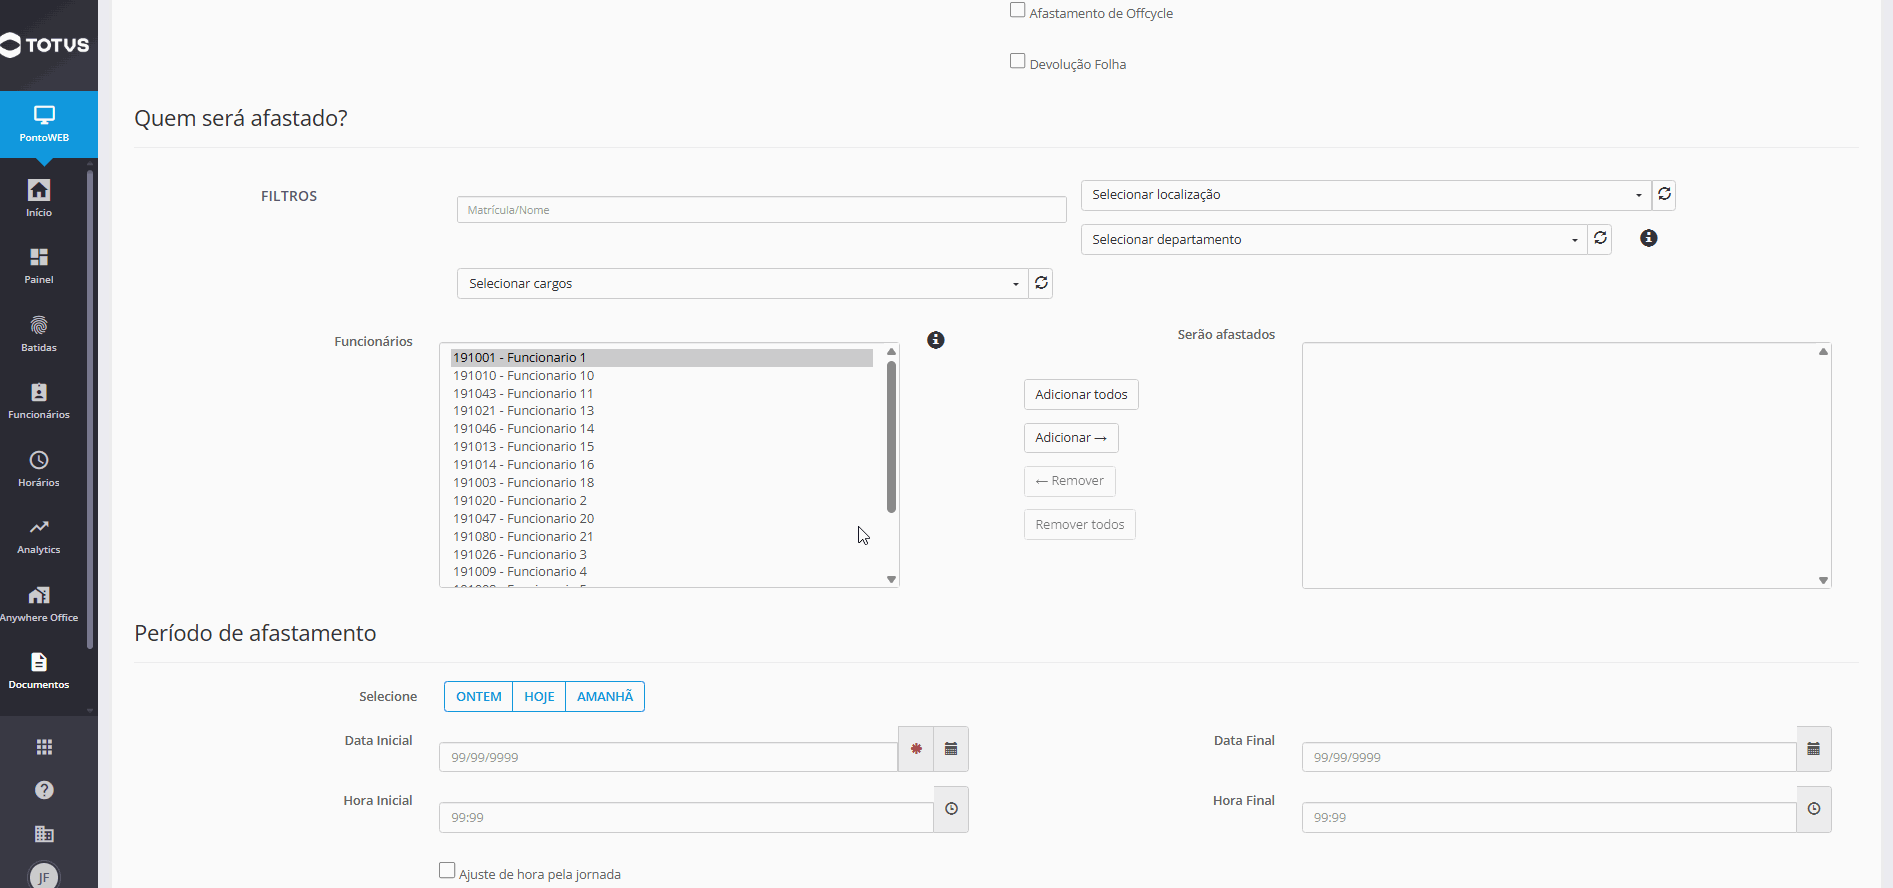Click Remover button
The height and width of the screenshot is (888, 1893).
click(x=1070, y=481)
